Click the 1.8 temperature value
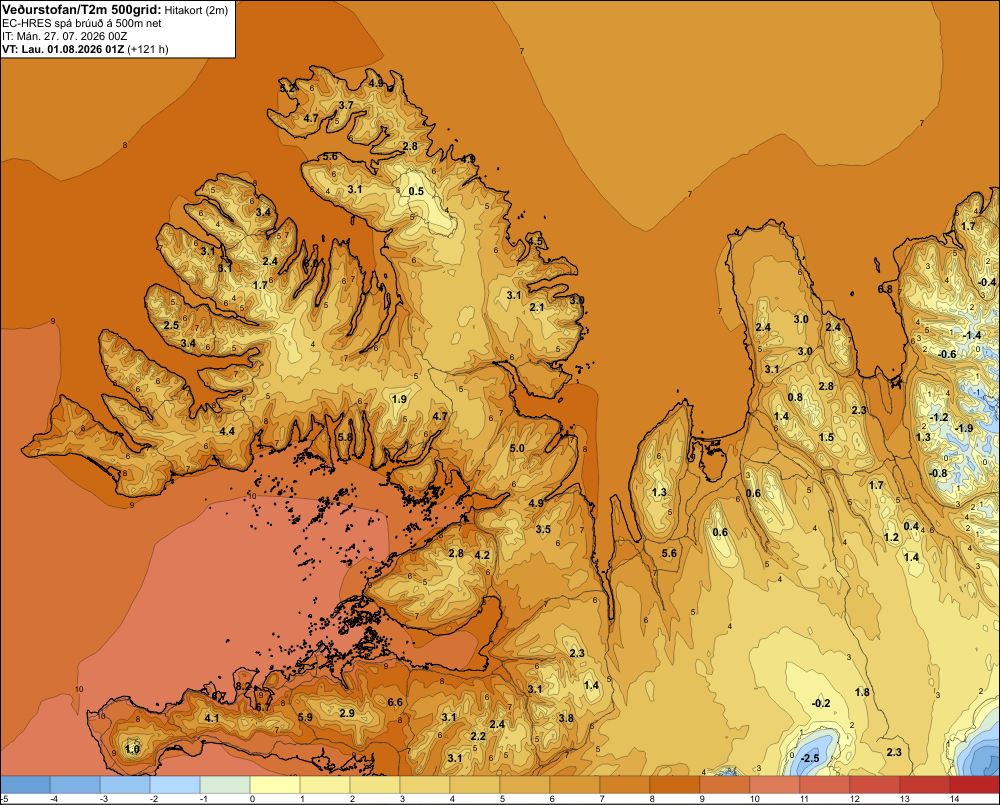Screen dimensions: 1000x805 862,692
